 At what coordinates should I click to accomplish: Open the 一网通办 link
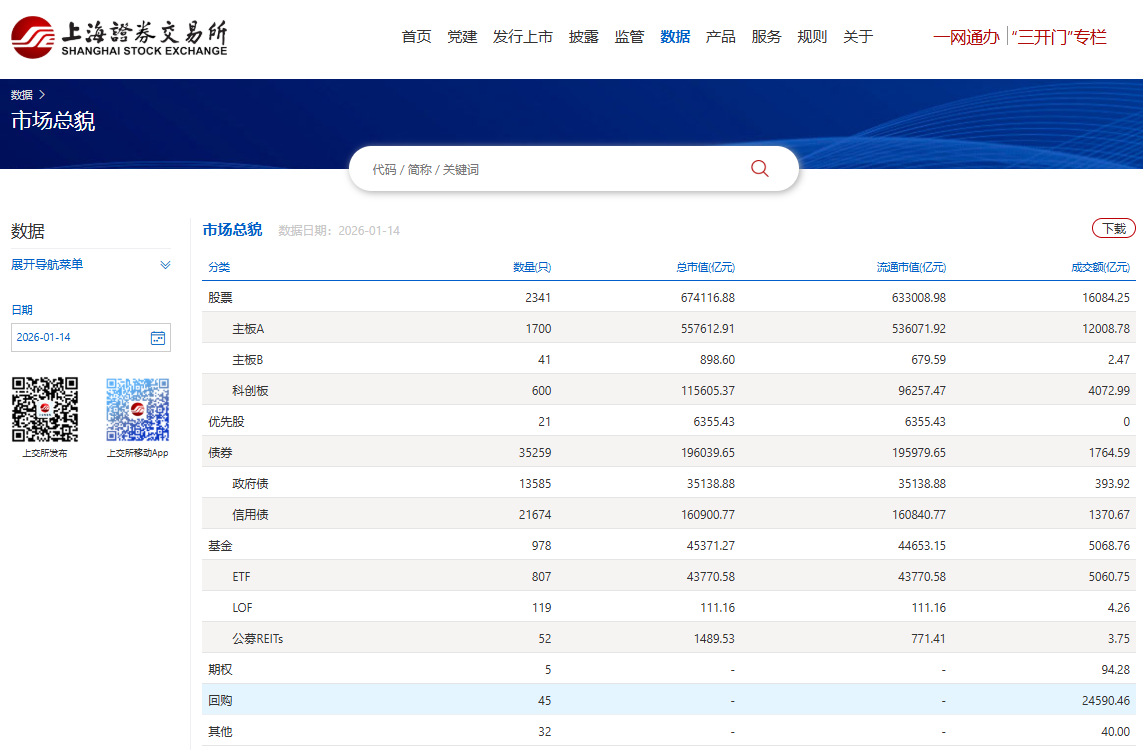click(965, 38)
